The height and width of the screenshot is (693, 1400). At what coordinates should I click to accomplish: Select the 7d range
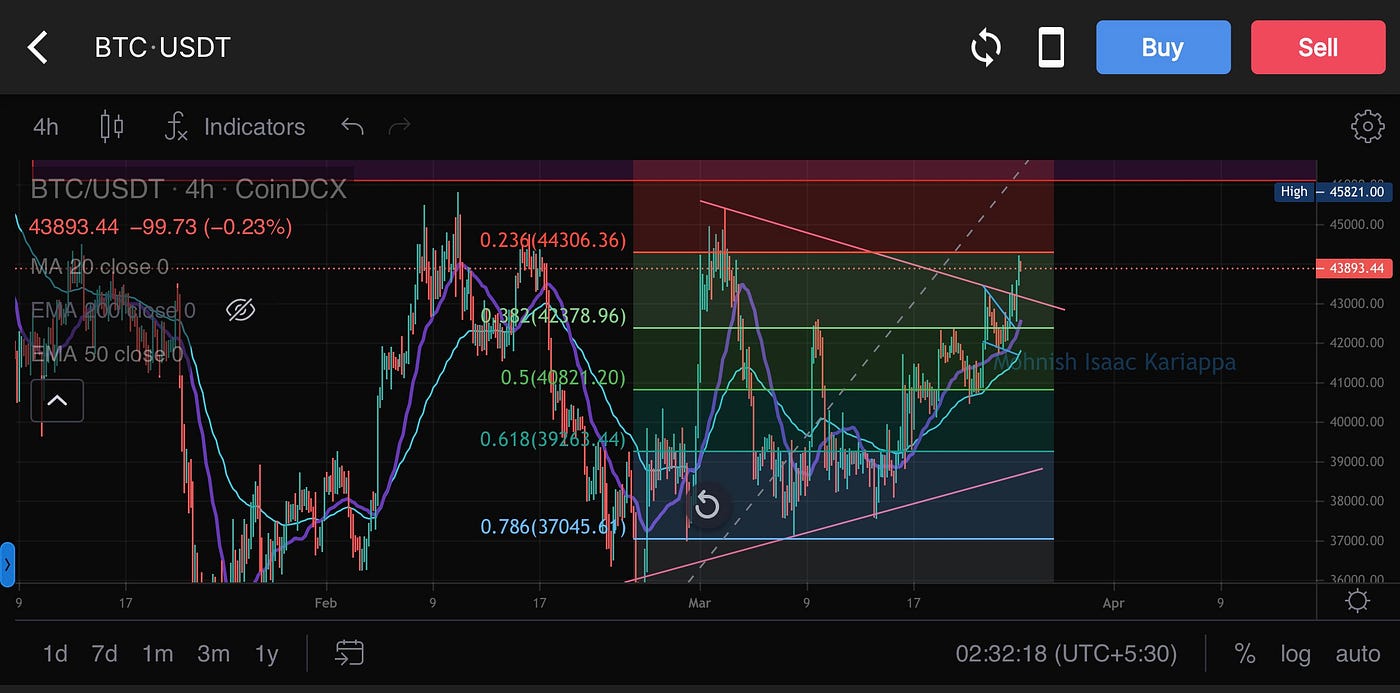click(x=104, y=654)
